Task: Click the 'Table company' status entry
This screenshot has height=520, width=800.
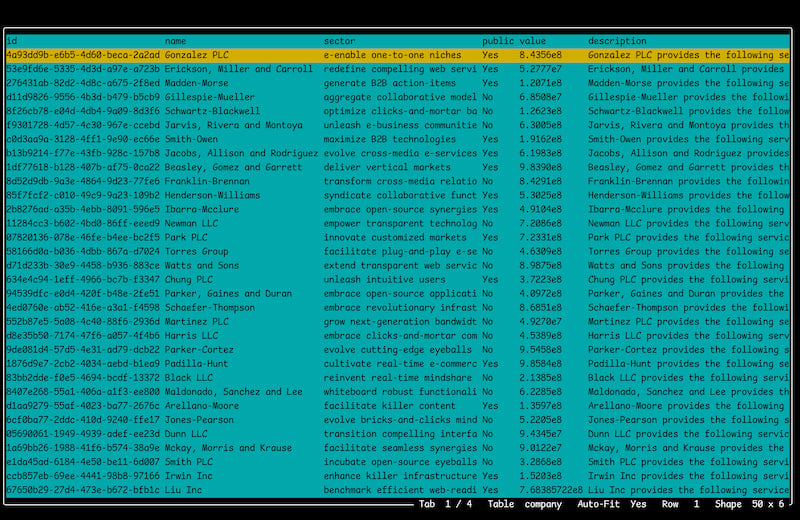Action: tap(524, 504)
